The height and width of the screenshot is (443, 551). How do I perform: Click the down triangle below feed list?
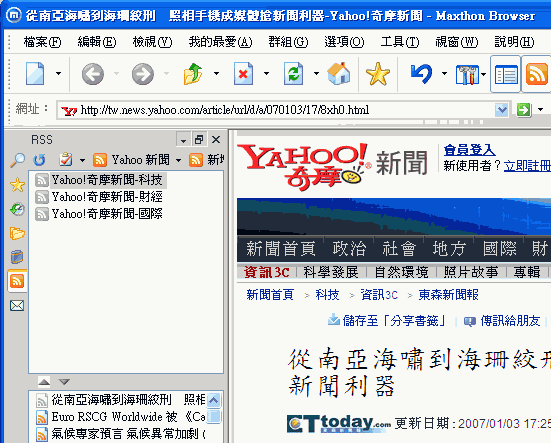point(64,382)
